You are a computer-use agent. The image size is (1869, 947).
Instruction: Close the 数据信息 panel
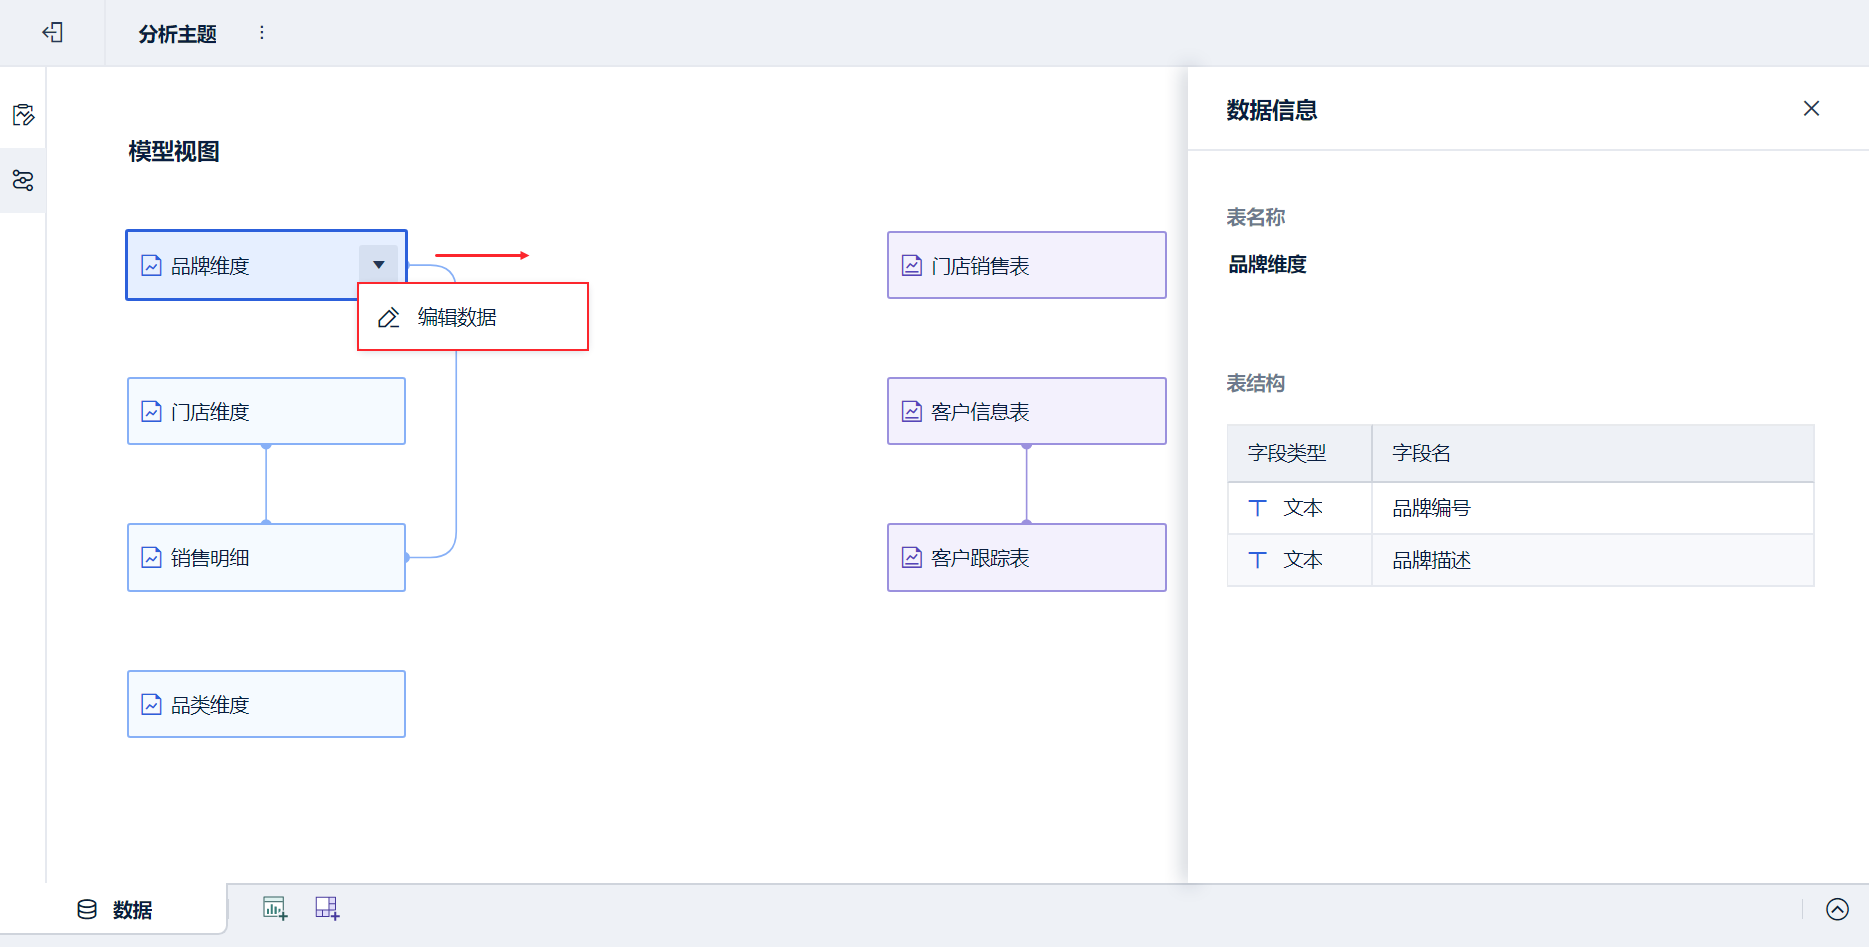1811,108
